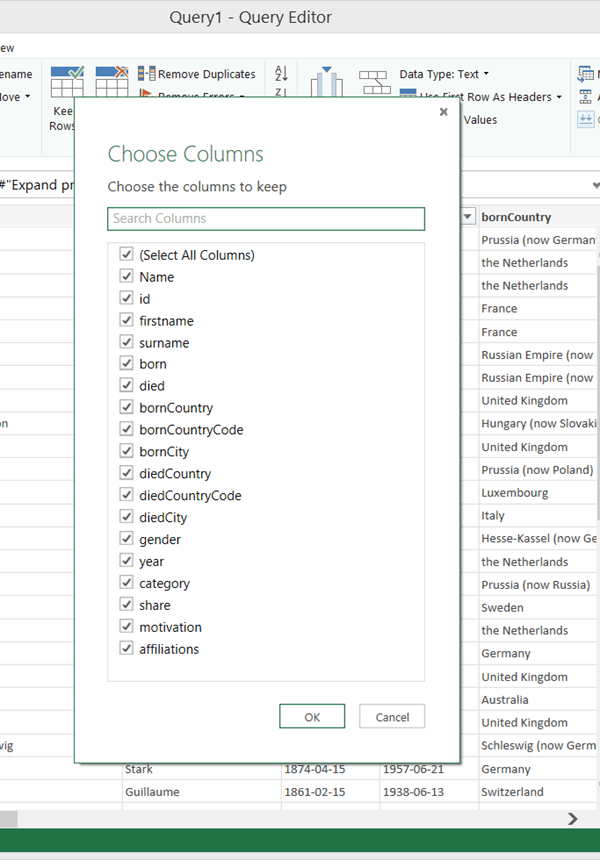Open filter dropdown beside bornCountry column header

(x=468, y=217)
